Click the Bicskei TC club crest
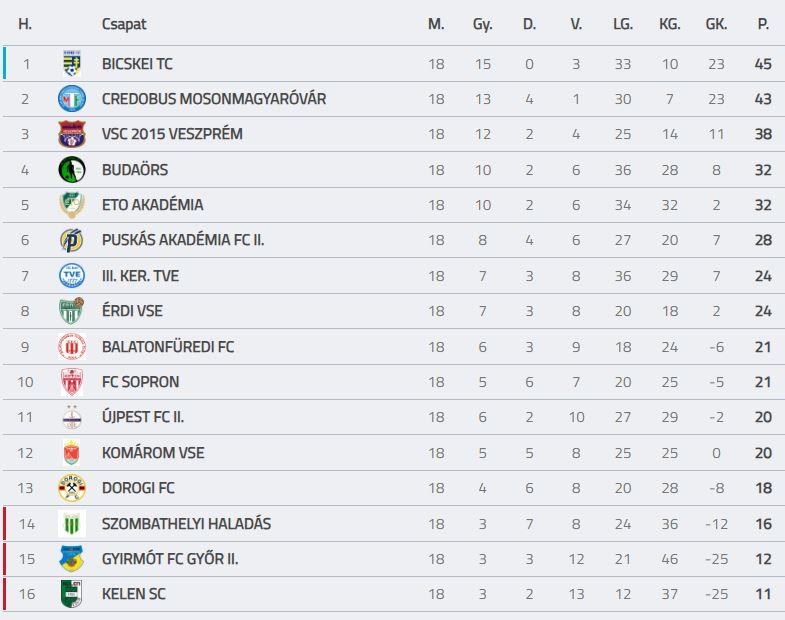Screen dimensions: 785x620 tap(72, 63)
